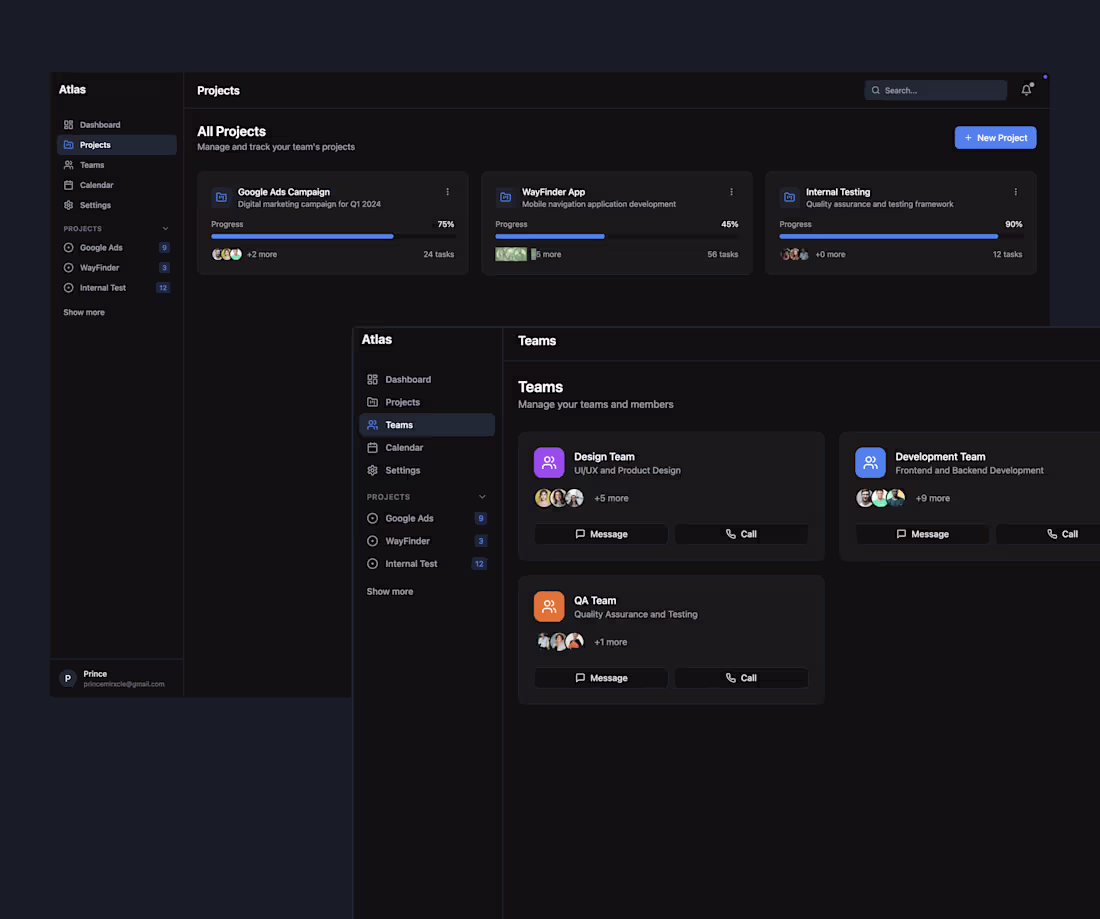Open the Internal Testing card three-dot menu
The height and width of the screenshot is (919, 1100).
pyautogui.click(x=1015, y=191)
